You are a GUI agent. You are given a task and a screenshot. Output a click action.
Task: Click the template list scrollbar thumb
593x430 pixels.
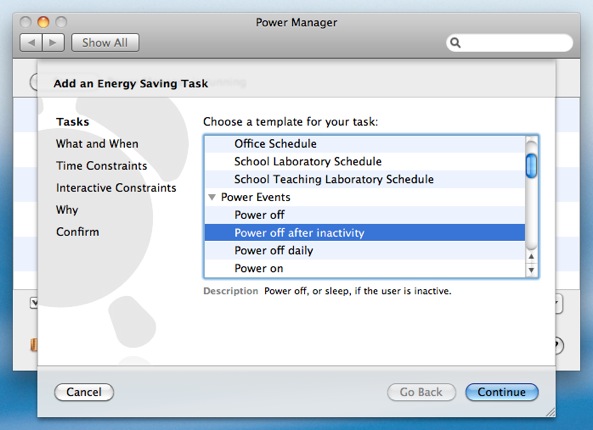pos(531,166)
